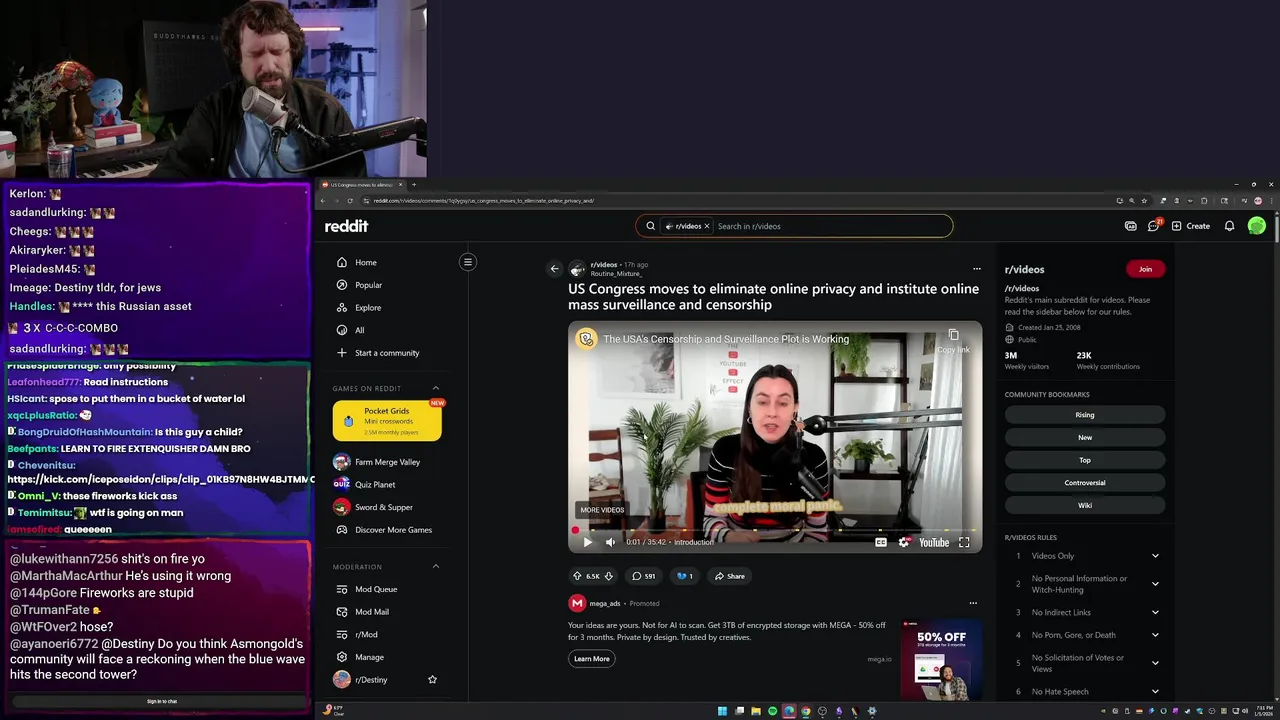
Task: Open the MEGA ad overflow menu
Action: [973, 603]
